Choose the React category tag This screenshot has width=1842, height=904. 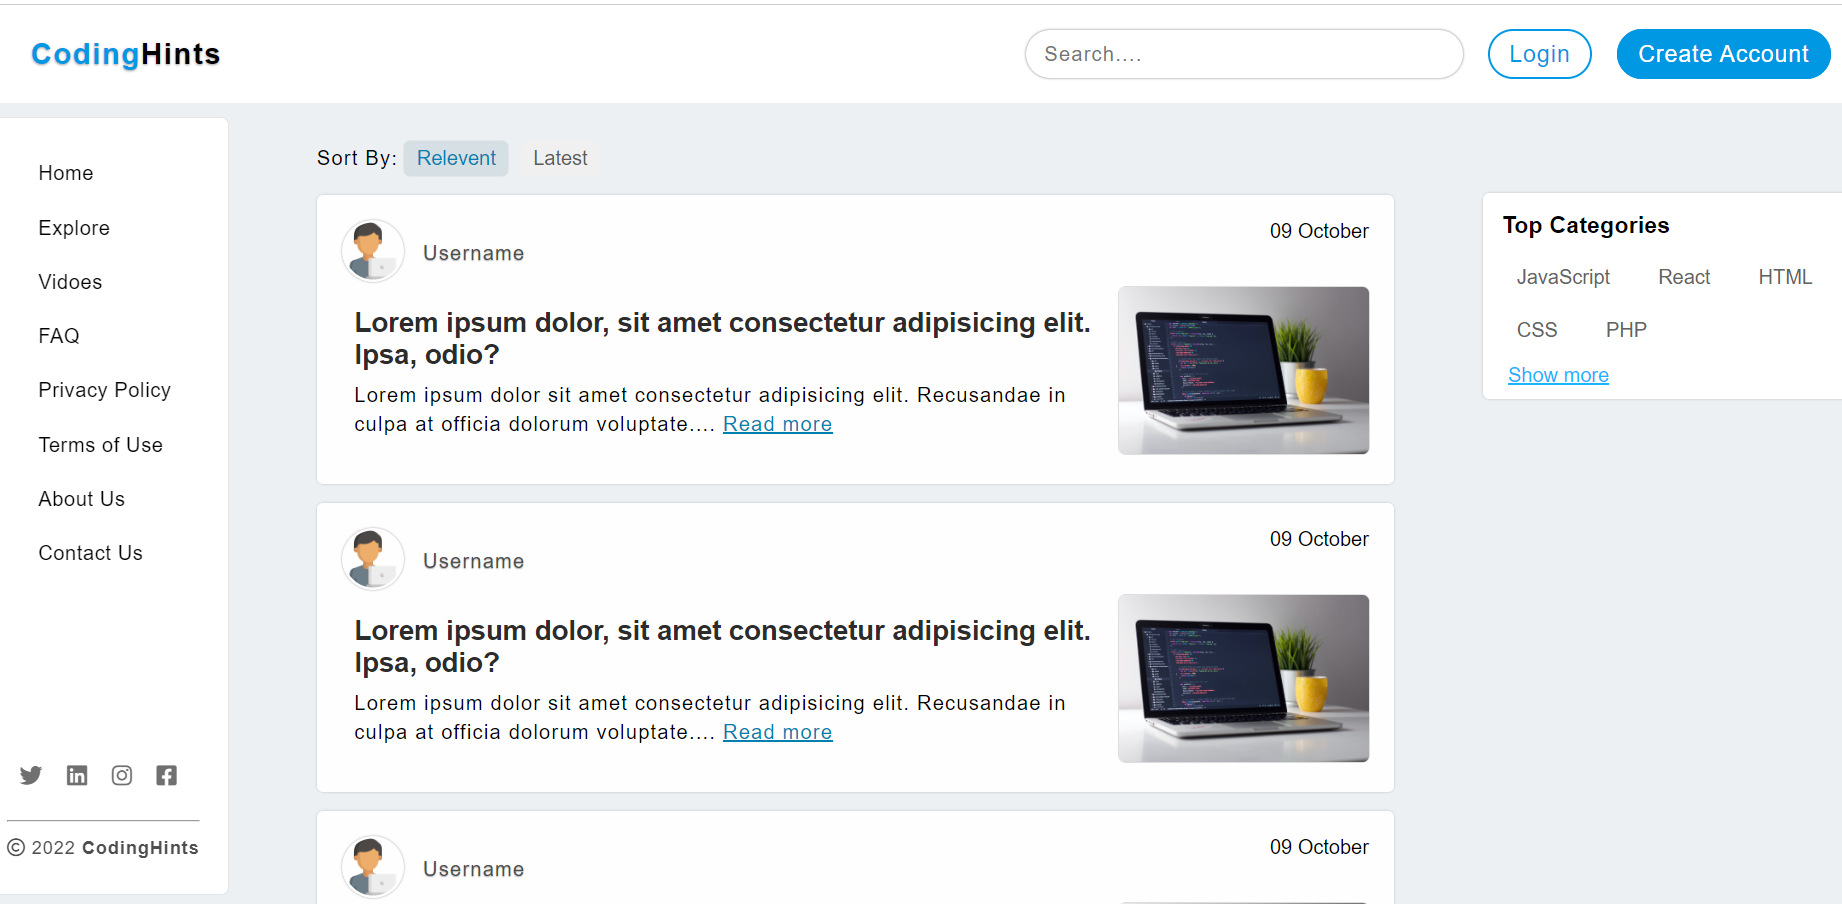[1684, 277]
